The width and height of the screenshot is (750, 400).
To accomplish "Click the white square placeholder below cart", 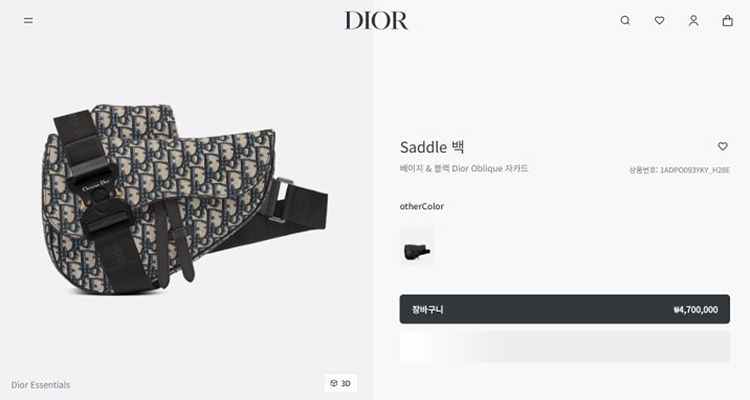I will 415,346.
